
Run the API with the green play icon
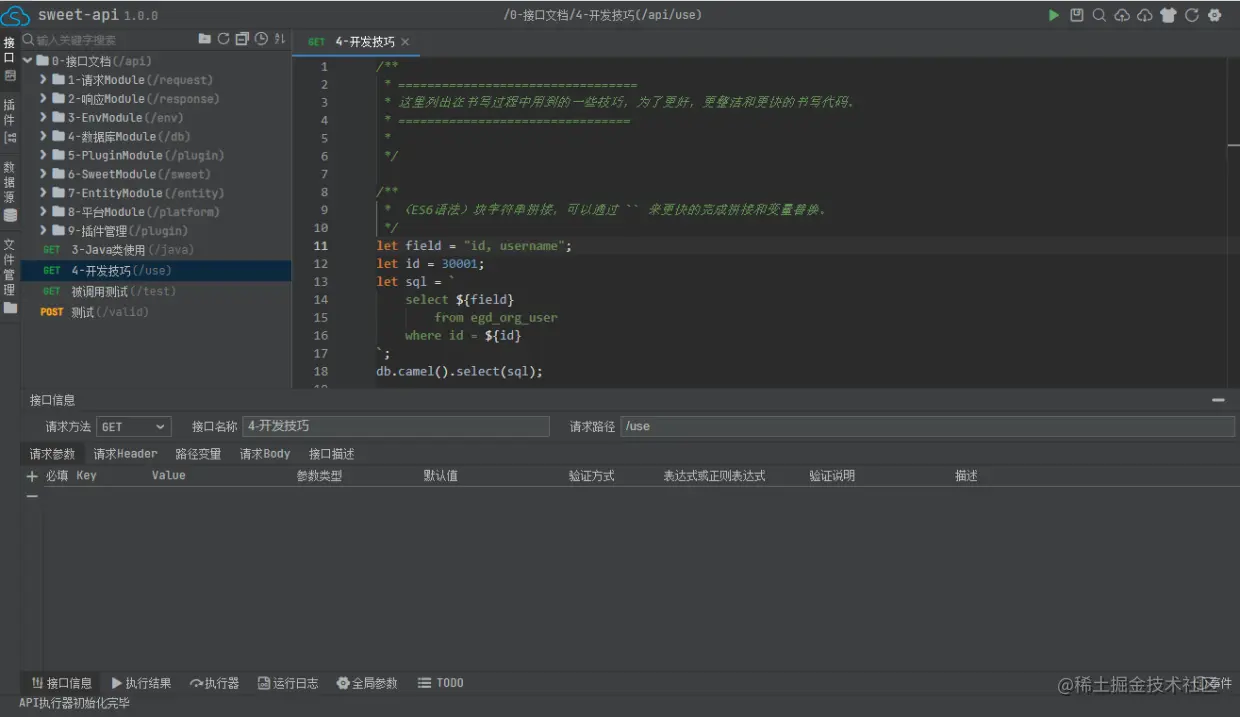(x=1054, y=15)
